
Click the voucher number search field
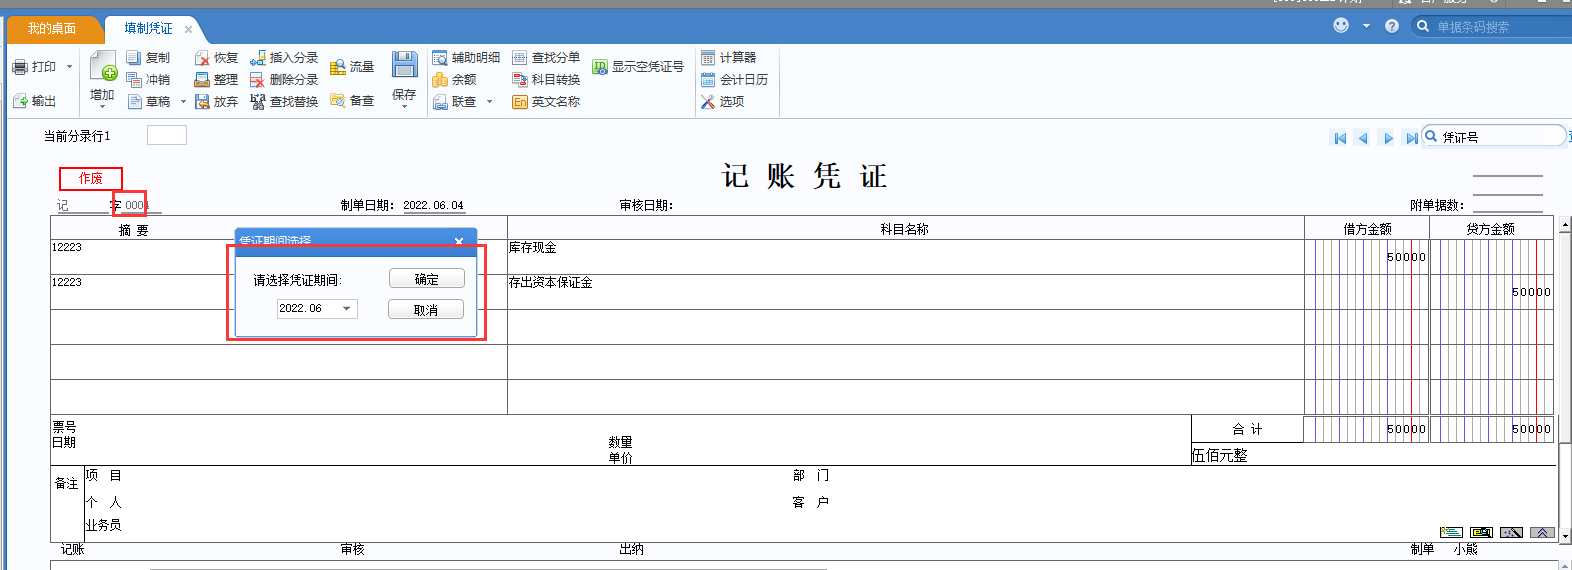(1500, 137)
